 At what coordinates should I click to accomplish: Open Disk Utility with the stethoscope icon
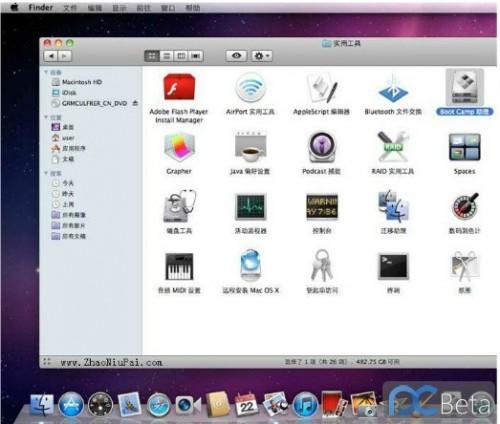179,206
